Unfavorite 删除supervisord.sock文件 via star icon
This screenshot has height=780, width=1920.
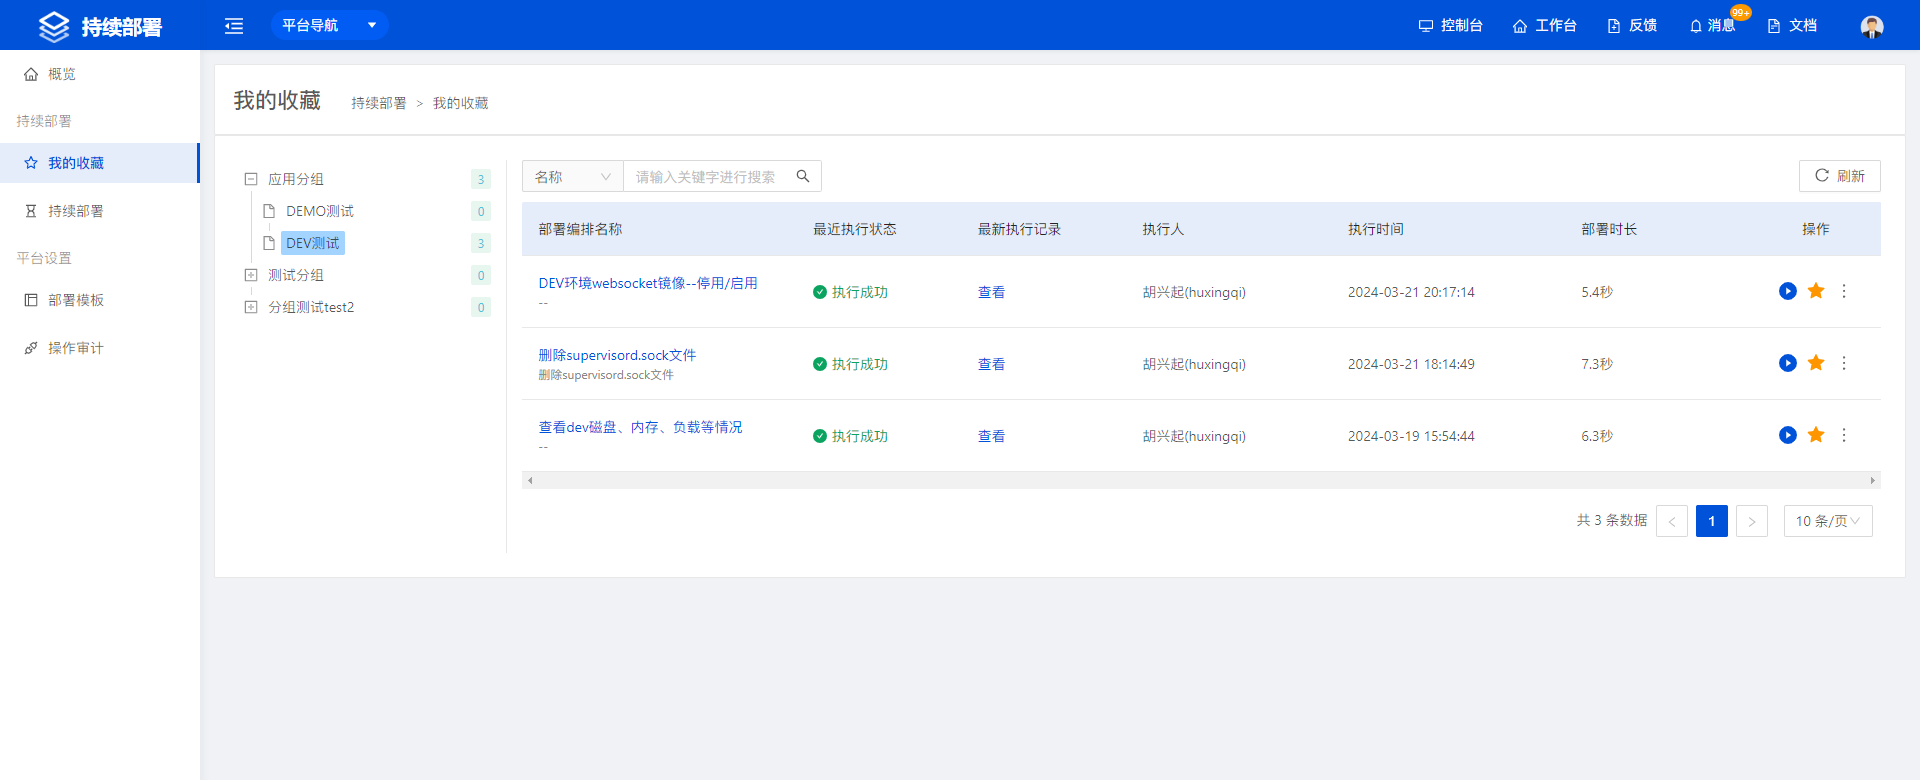(x=1816, y=363)
